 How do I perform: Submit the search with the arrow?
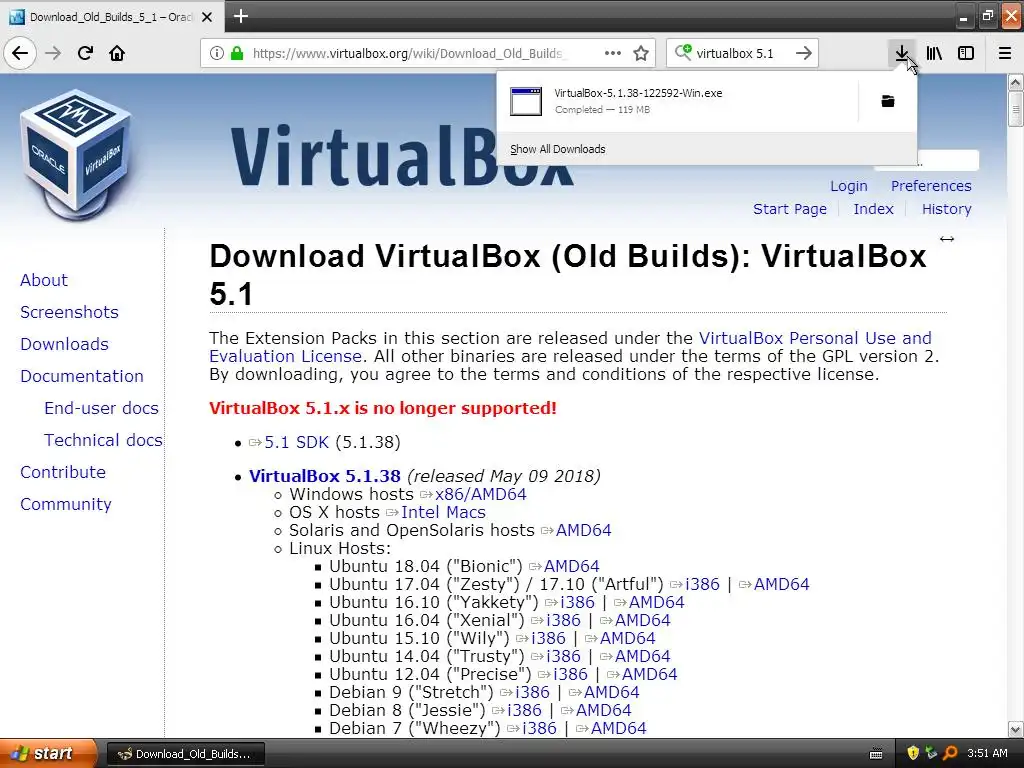coord(804,53)
